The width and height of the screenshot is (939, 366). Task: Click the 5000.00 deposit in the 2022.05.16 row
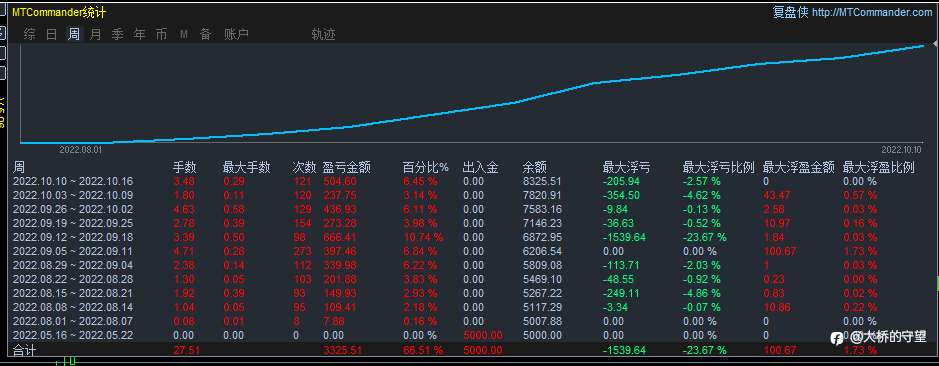tap(483, 335)
